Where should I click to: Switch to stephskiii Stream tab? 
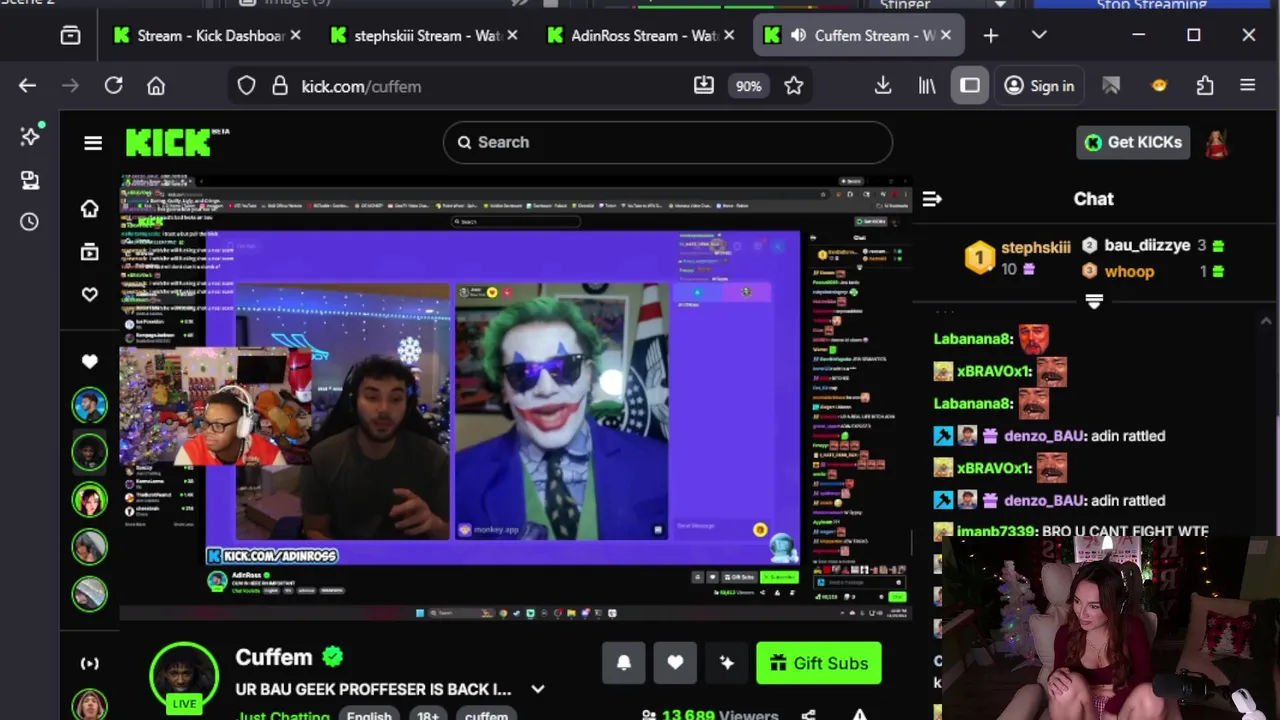(425, 35)
